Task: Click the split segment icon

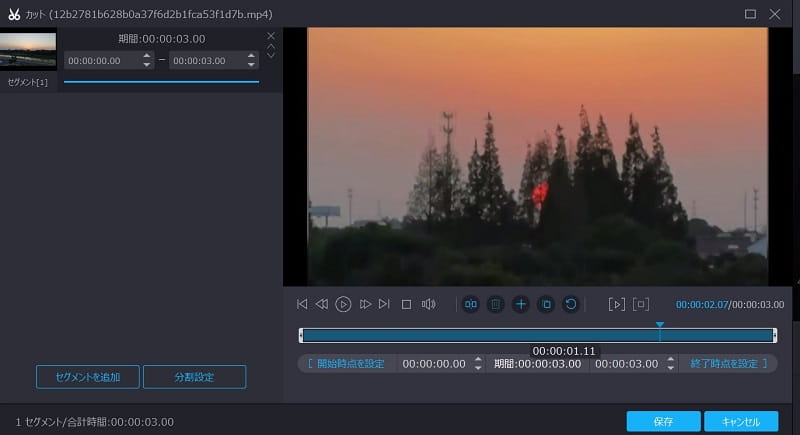Action: point(471,304)
